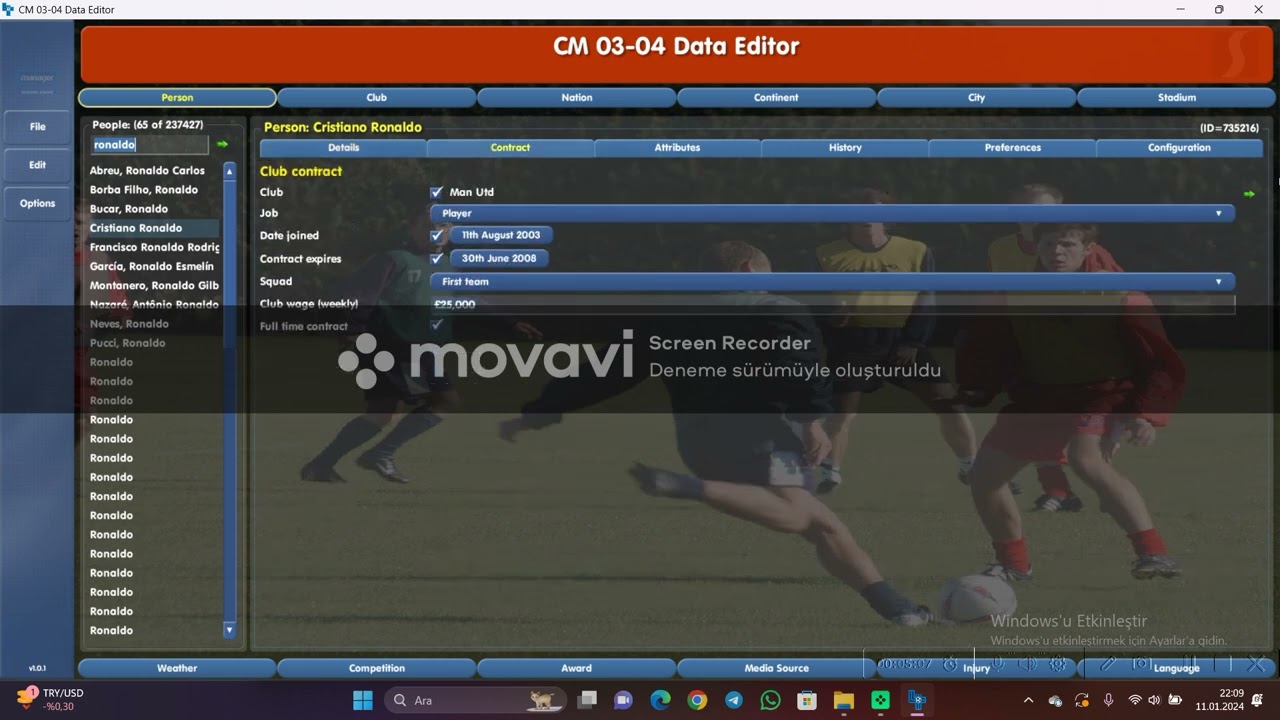Switch to the Attributes tab
Image resolution: width=1280 pixels, height=720 pixels.
pos(677,147)
